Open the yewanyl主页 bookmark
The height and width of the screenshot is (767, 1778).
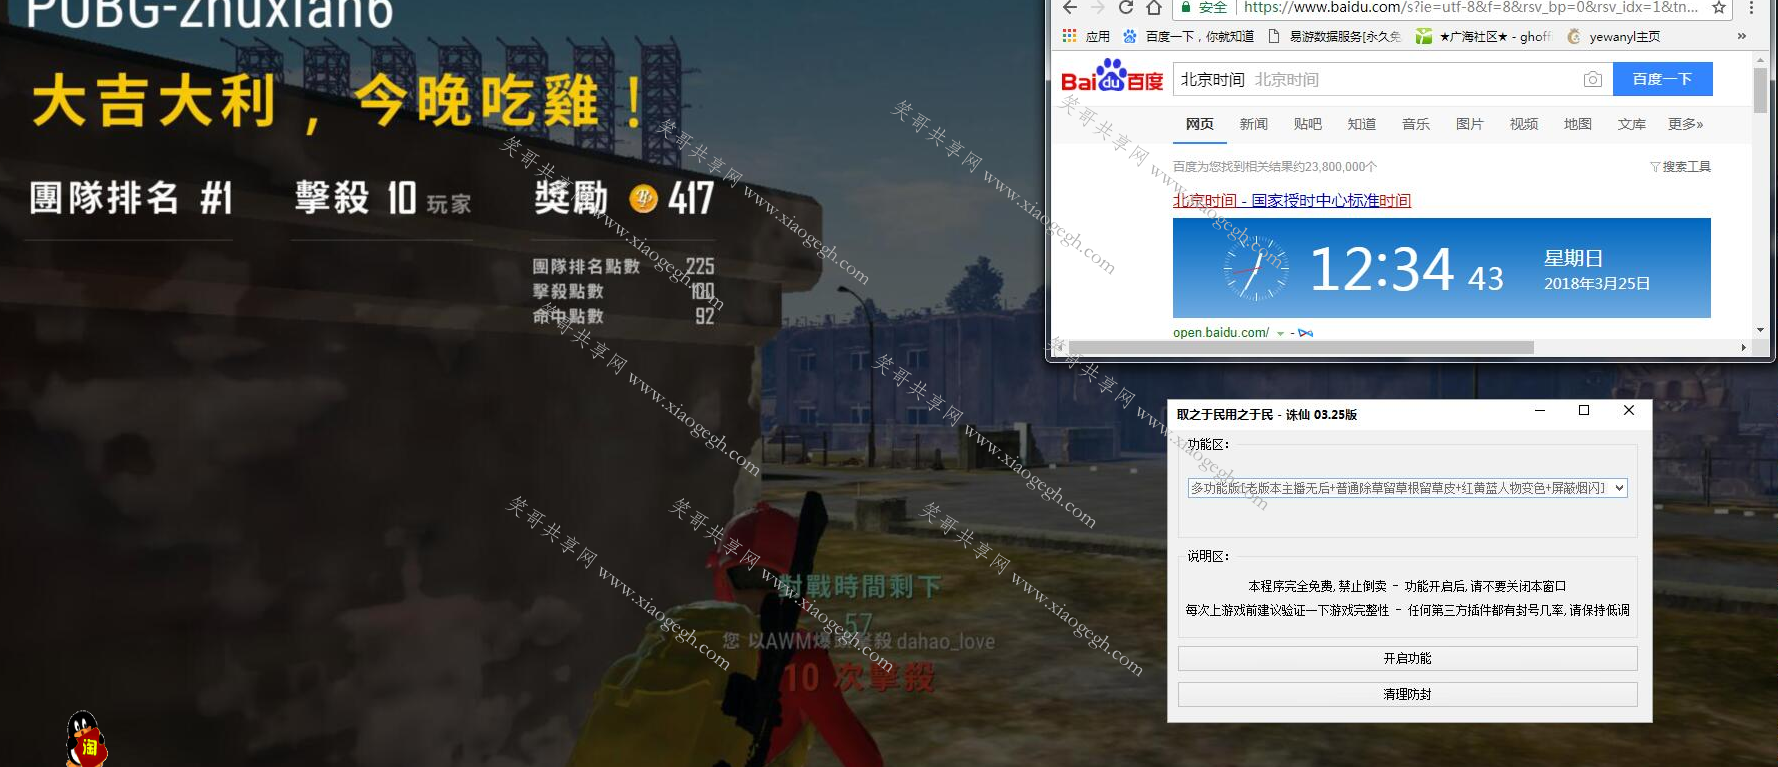point(1614,36)
